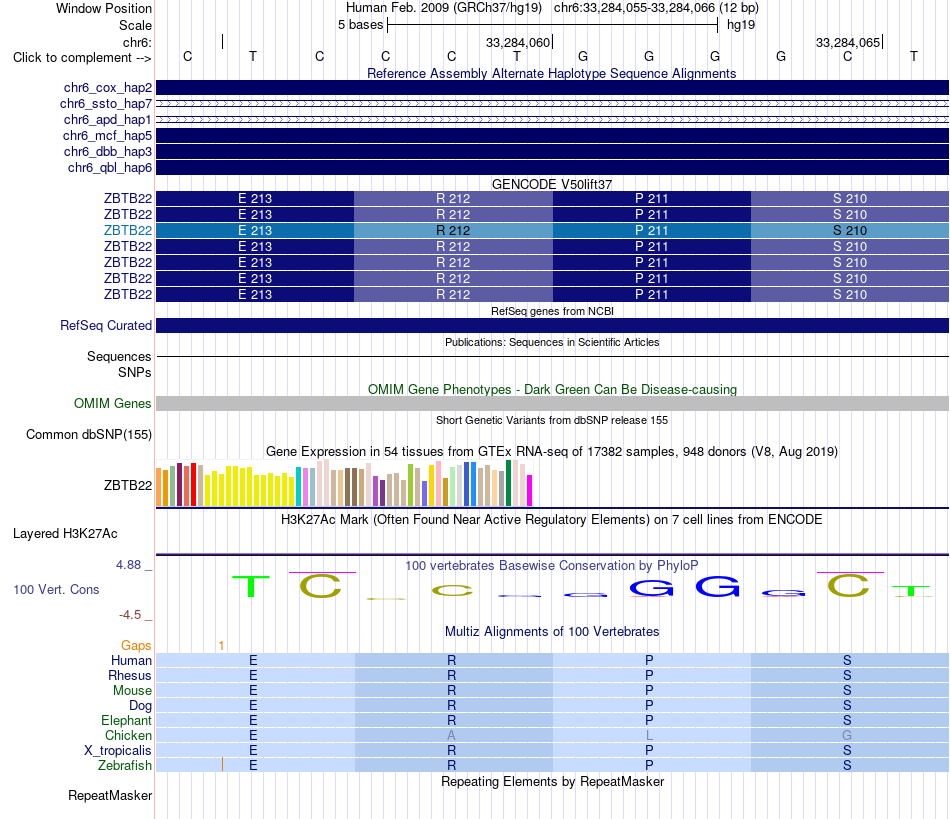This screenshot has width=950, height=819.
Task: Click 'Multiz Alignments of 100 Vertebrates' title
Action: [552, 631]
